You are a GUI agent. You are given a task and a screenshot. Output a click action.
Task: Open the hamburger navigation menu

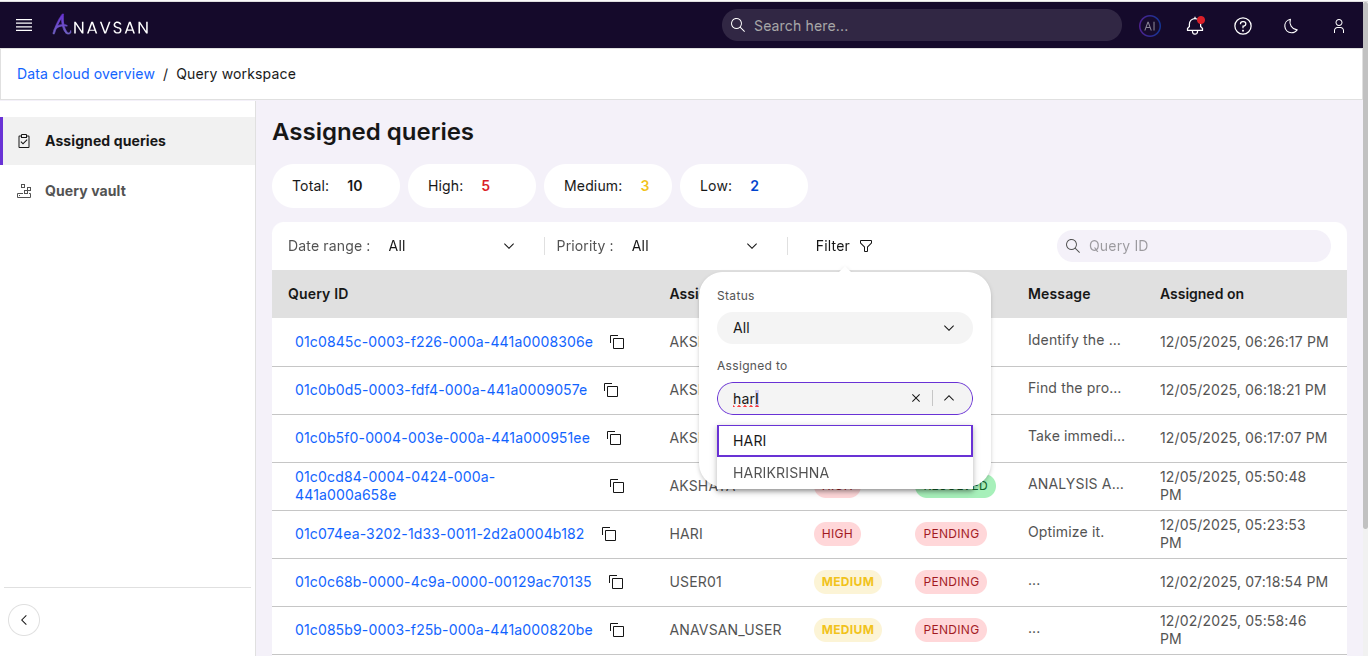[24, 25]
